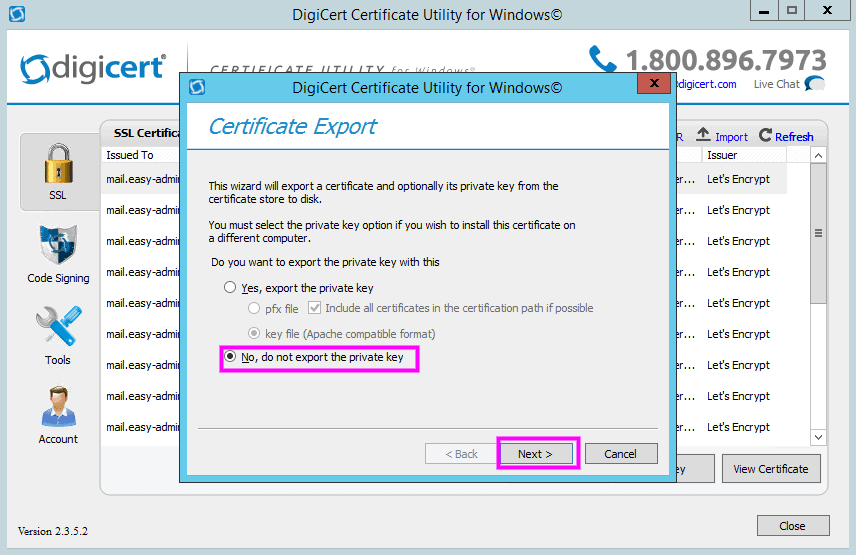
Task: Open the Account section
Action: pyautogui.click(x=58, y=416)
